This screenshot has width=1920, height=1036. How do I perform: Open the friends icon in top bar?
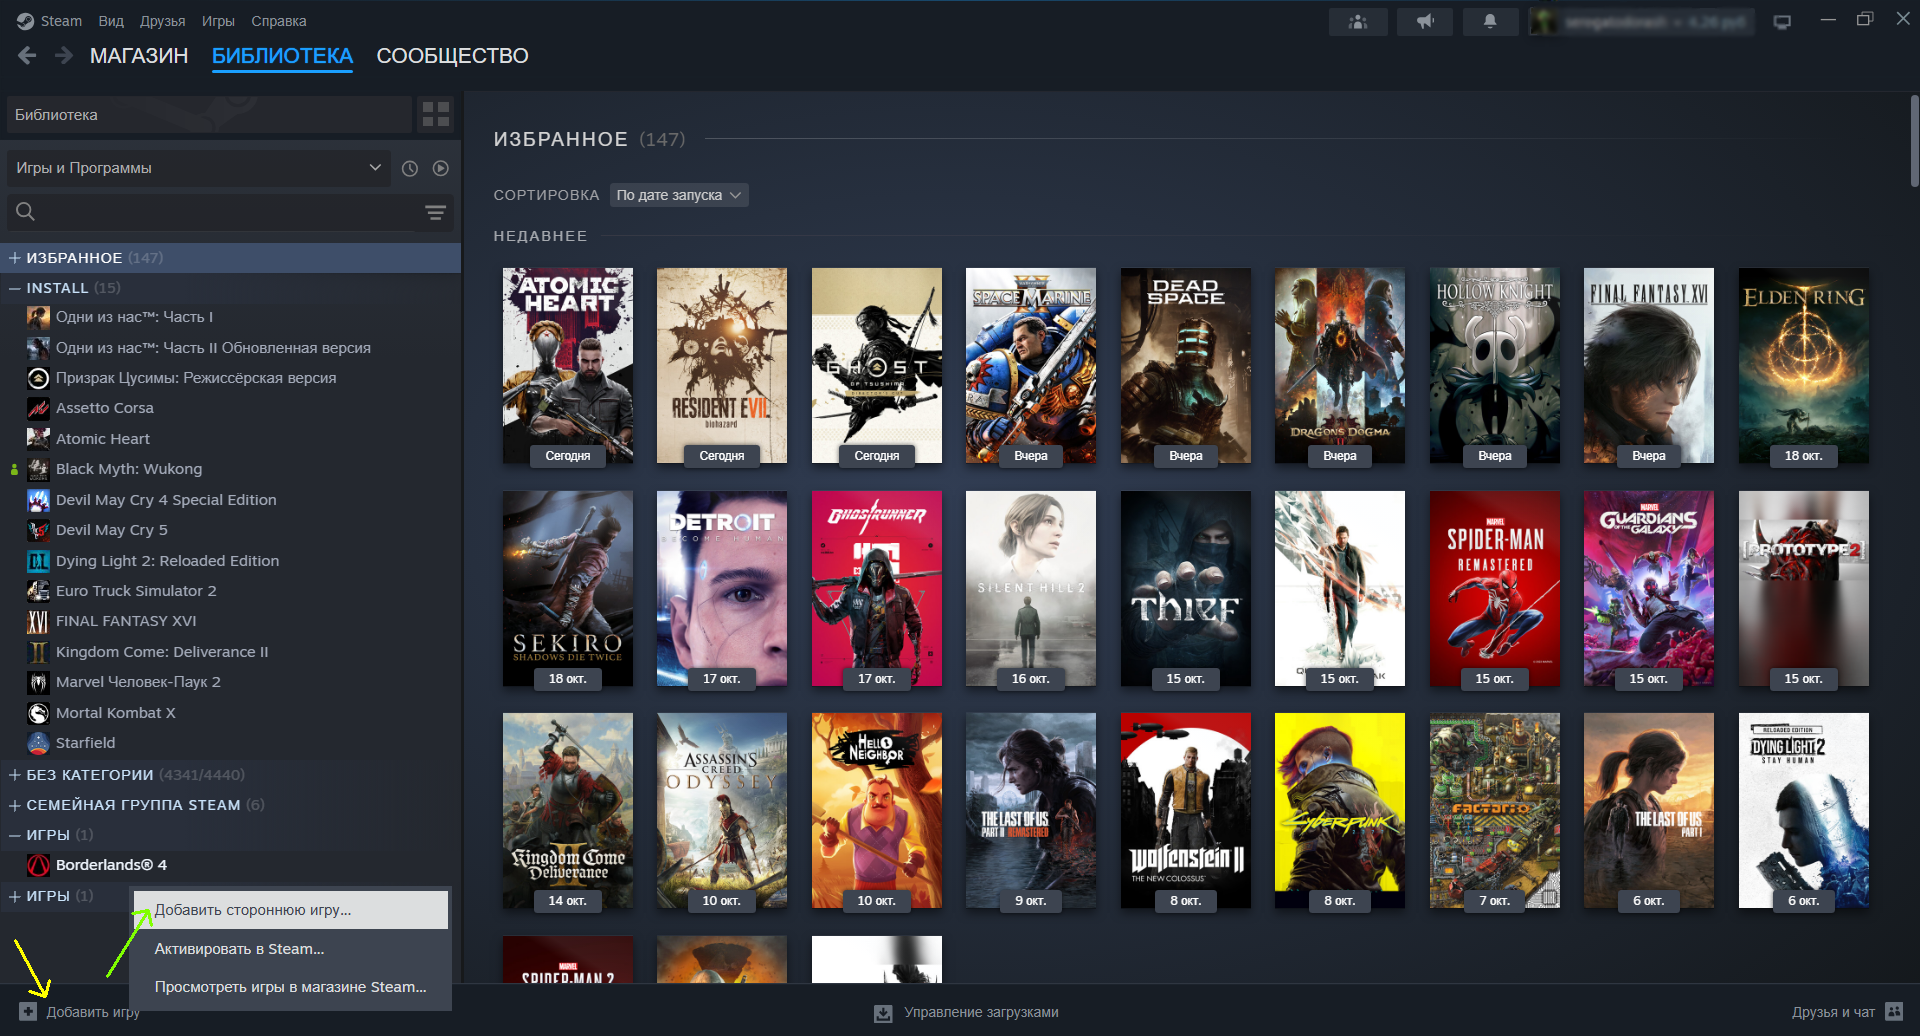(x=1357, y=21)
